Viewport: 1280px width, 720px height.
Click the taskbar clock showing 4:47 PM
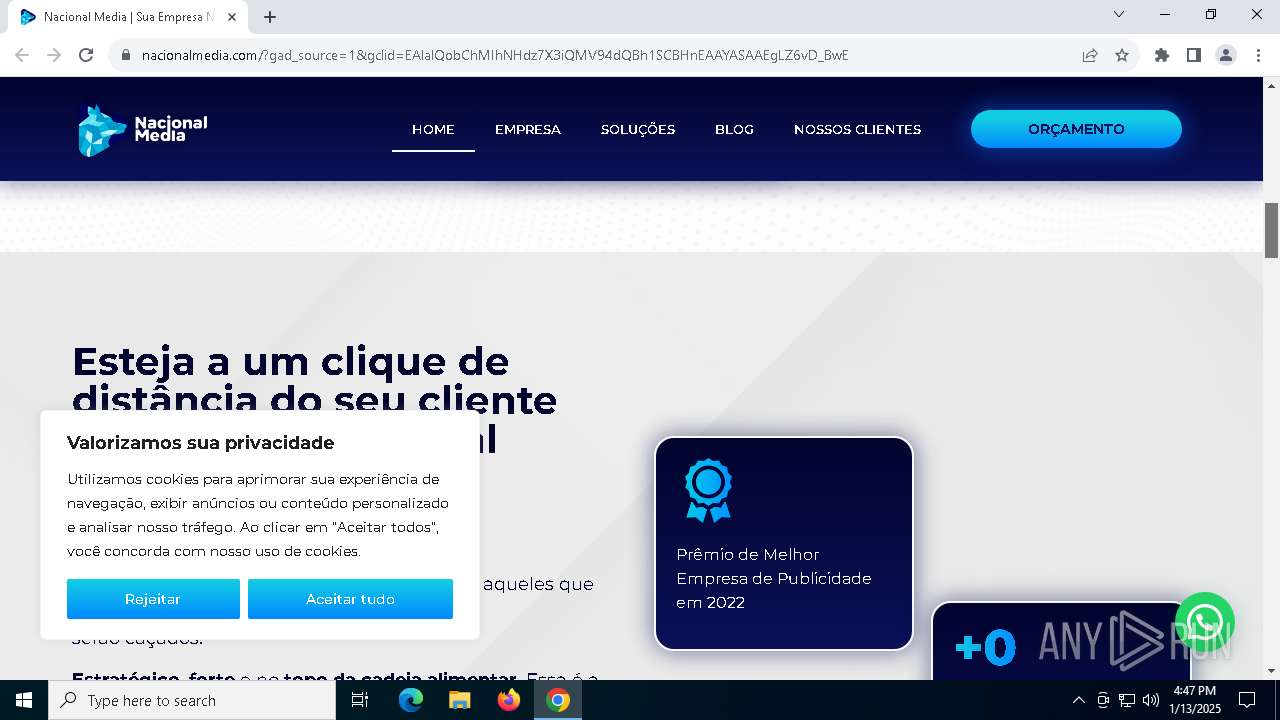(x=1195, y=700)
